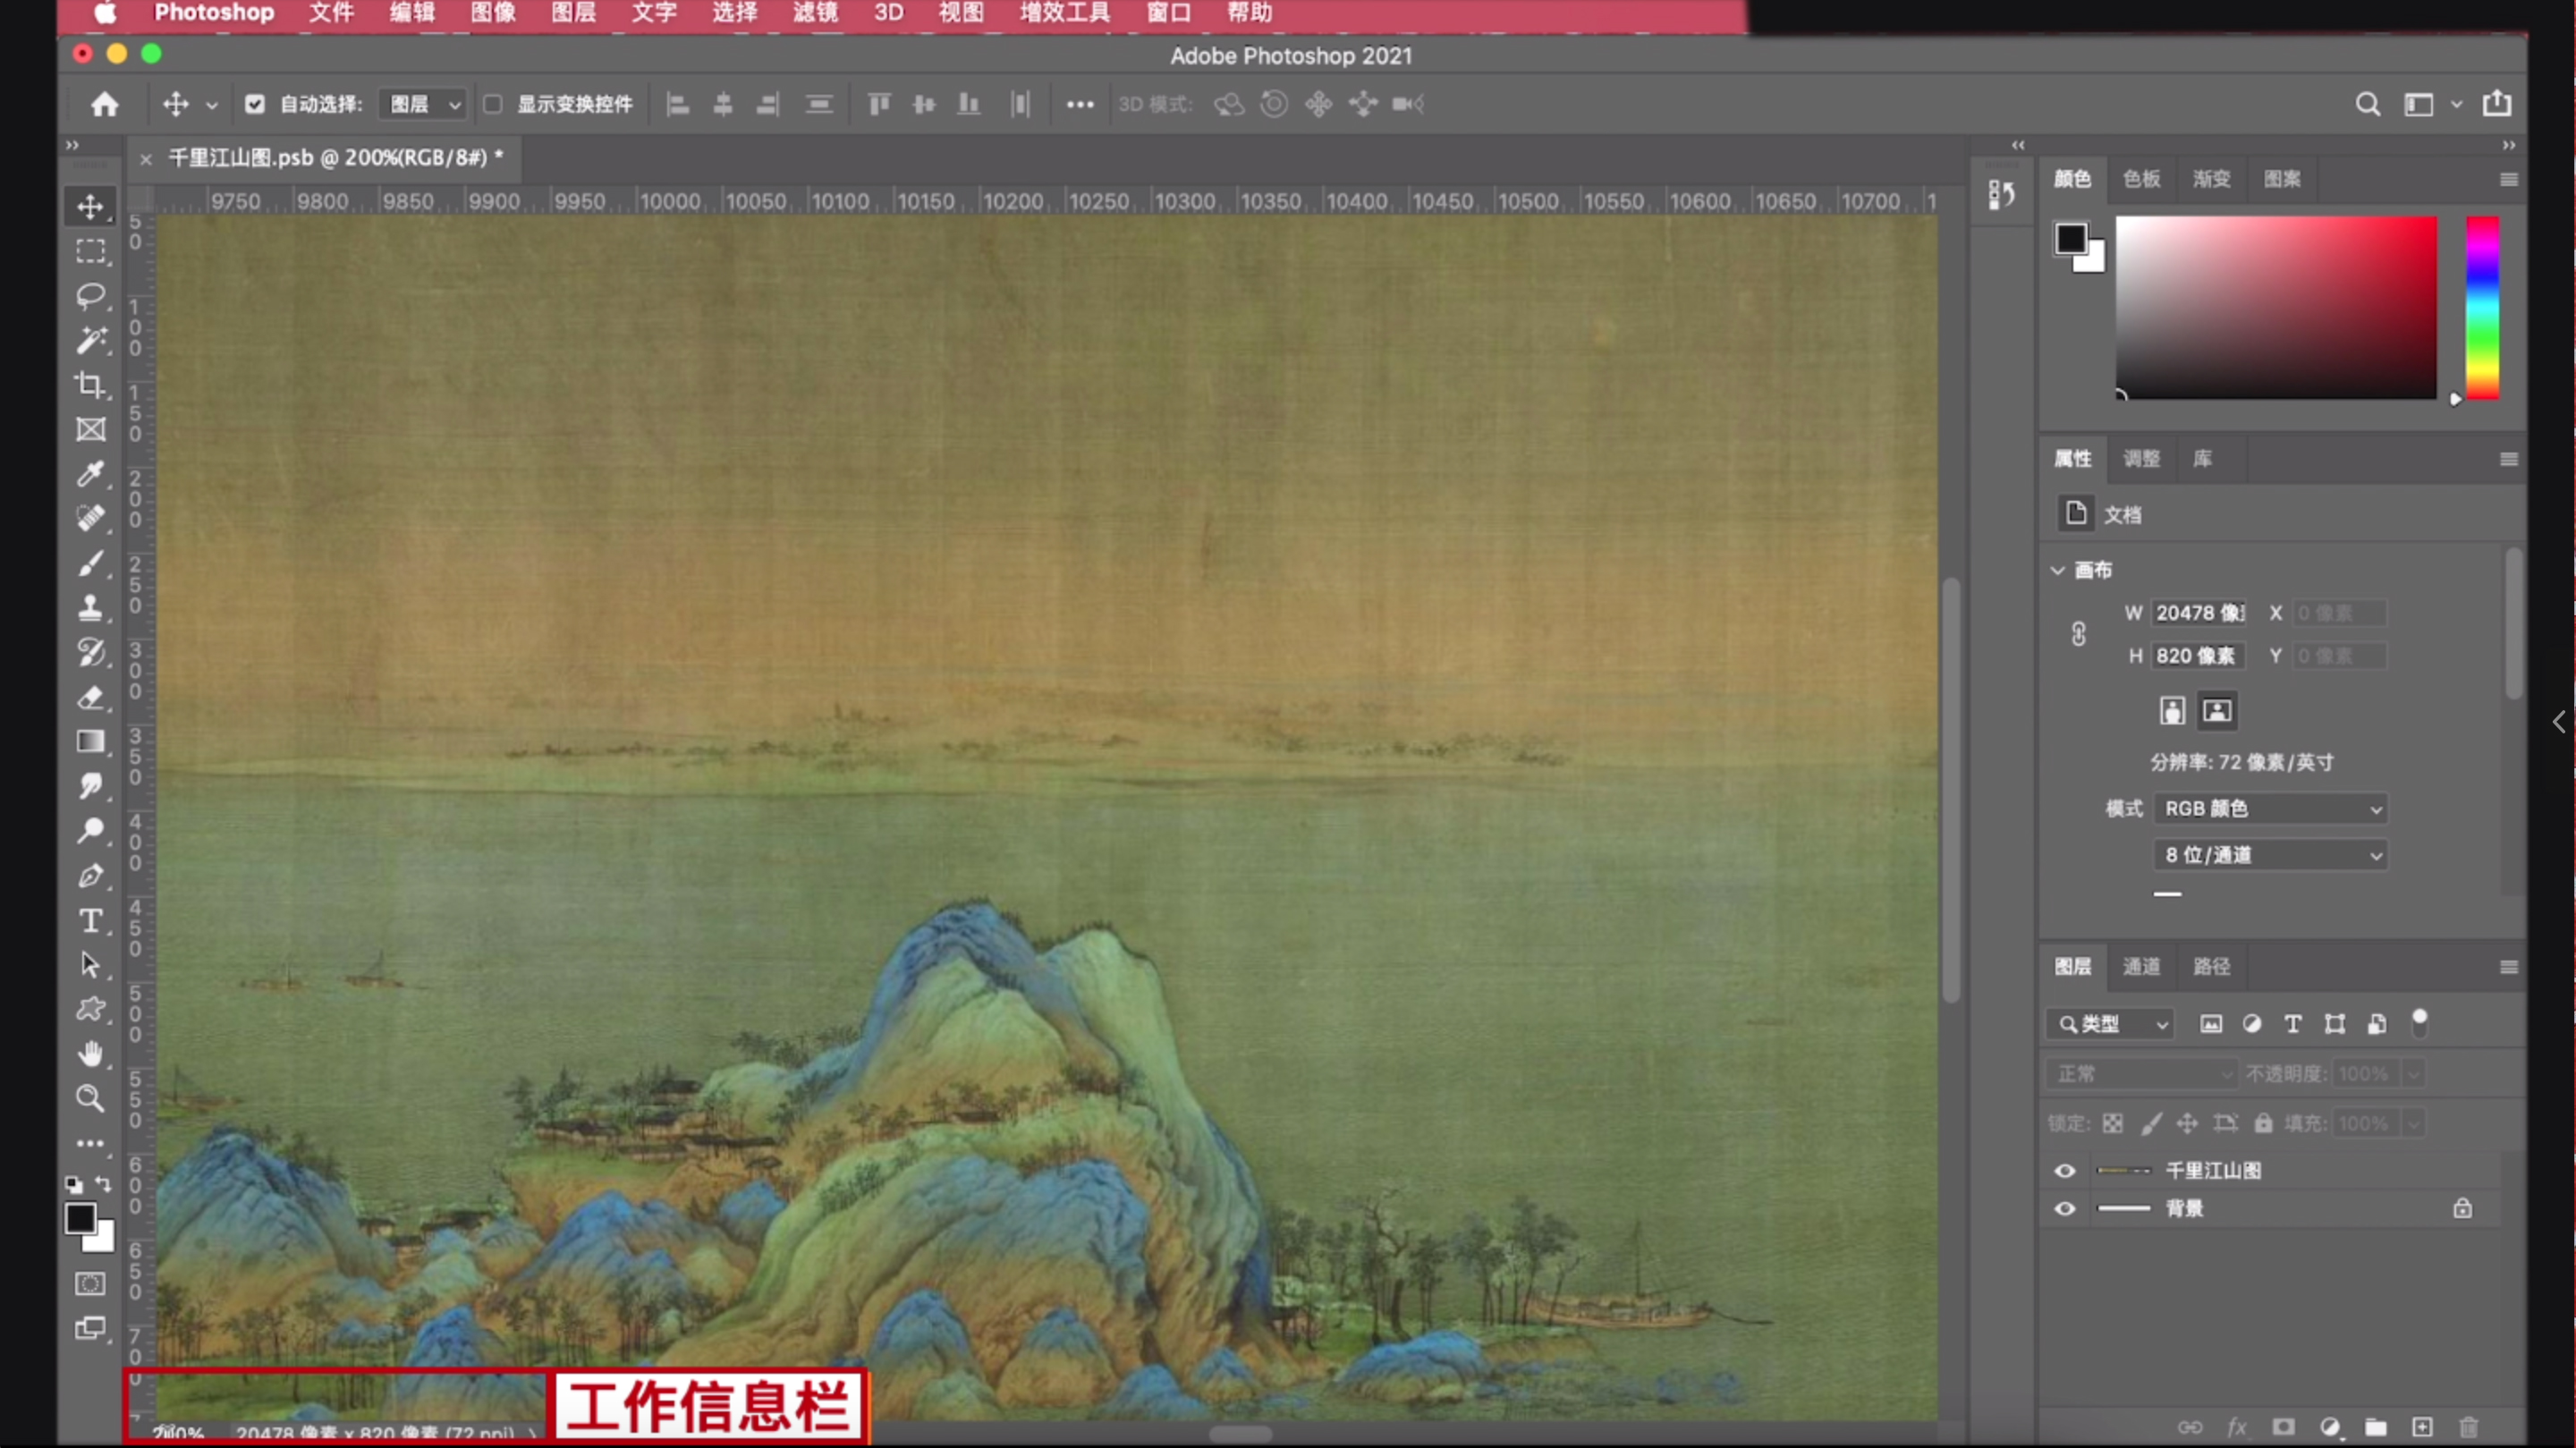Screen dimensions: 2576x1448
Task: Pick a color in the color field
Action: [2276, 308]
